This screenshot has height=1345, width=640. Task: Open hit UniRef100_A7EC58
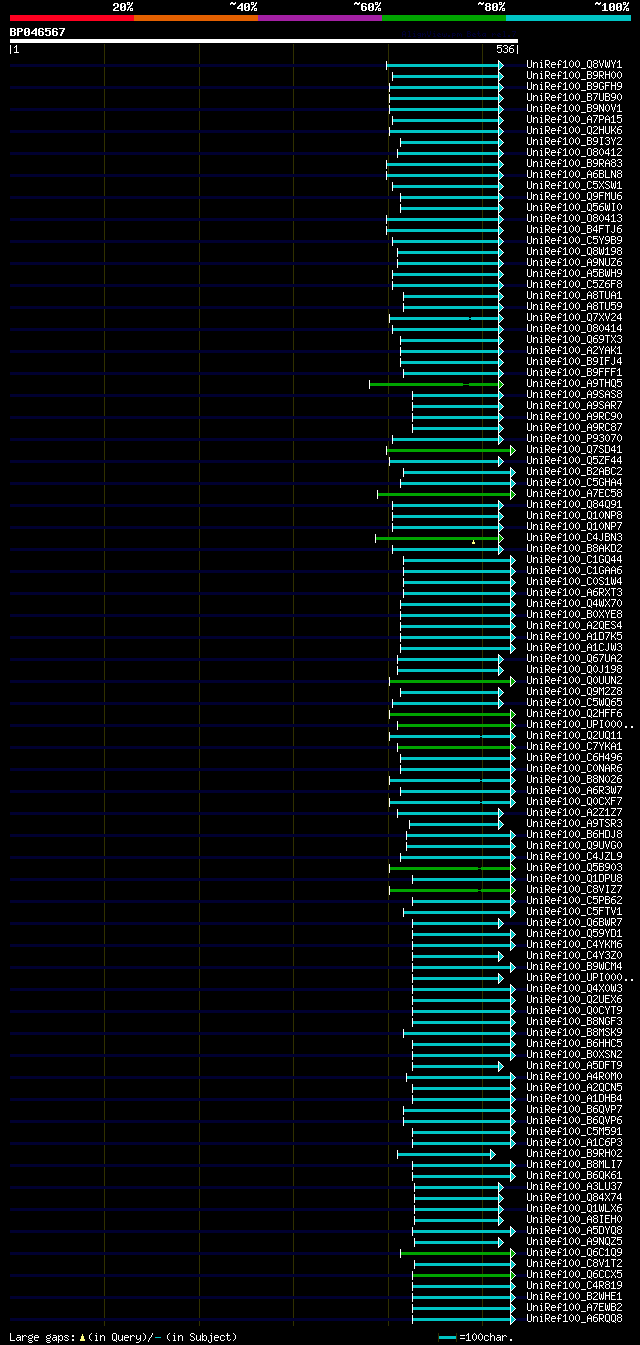coord(574,493)
